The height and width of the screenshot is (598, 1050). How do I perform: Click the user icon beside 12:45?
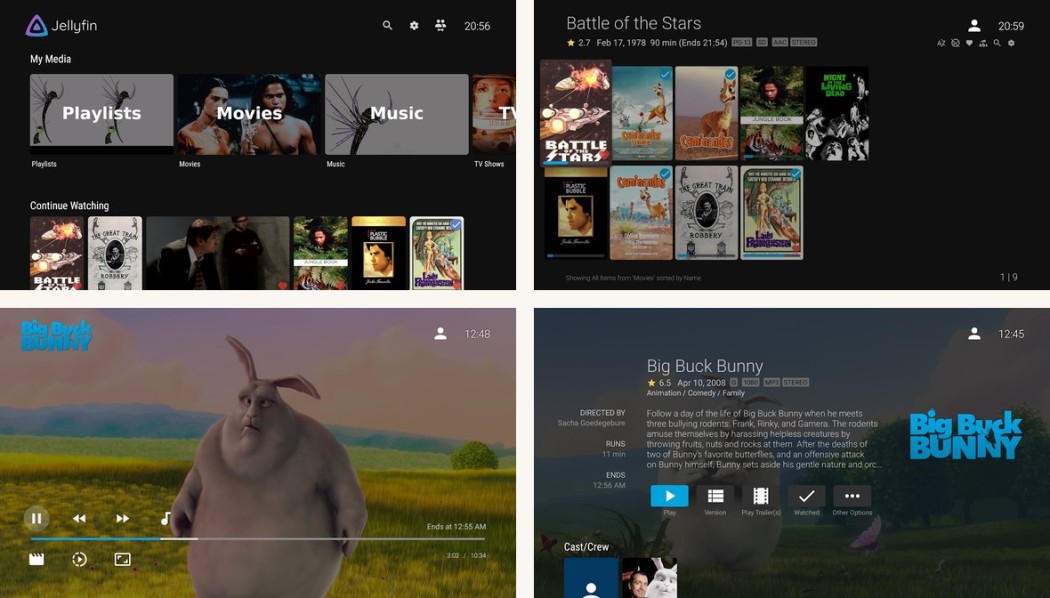[974, 333]
